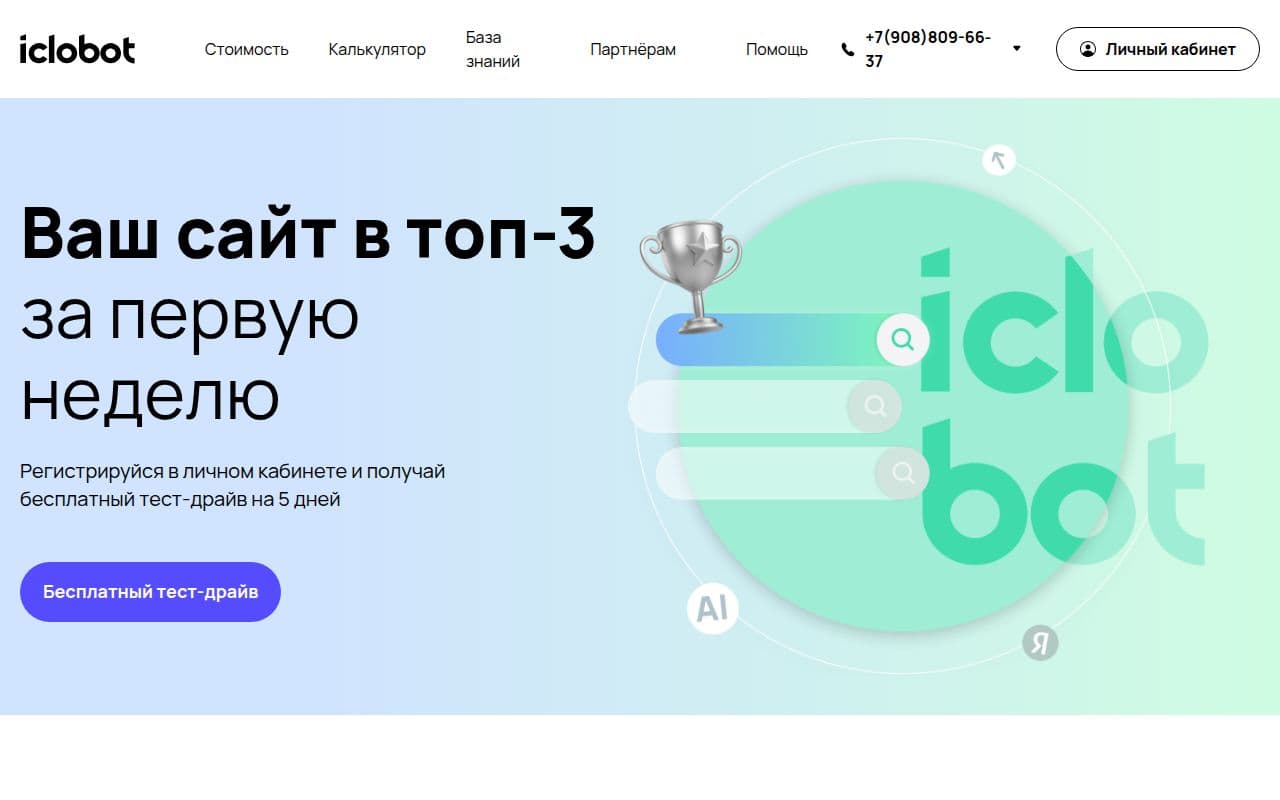
Task: Open the Партнёрам menu item
Action: click(633, 49)
